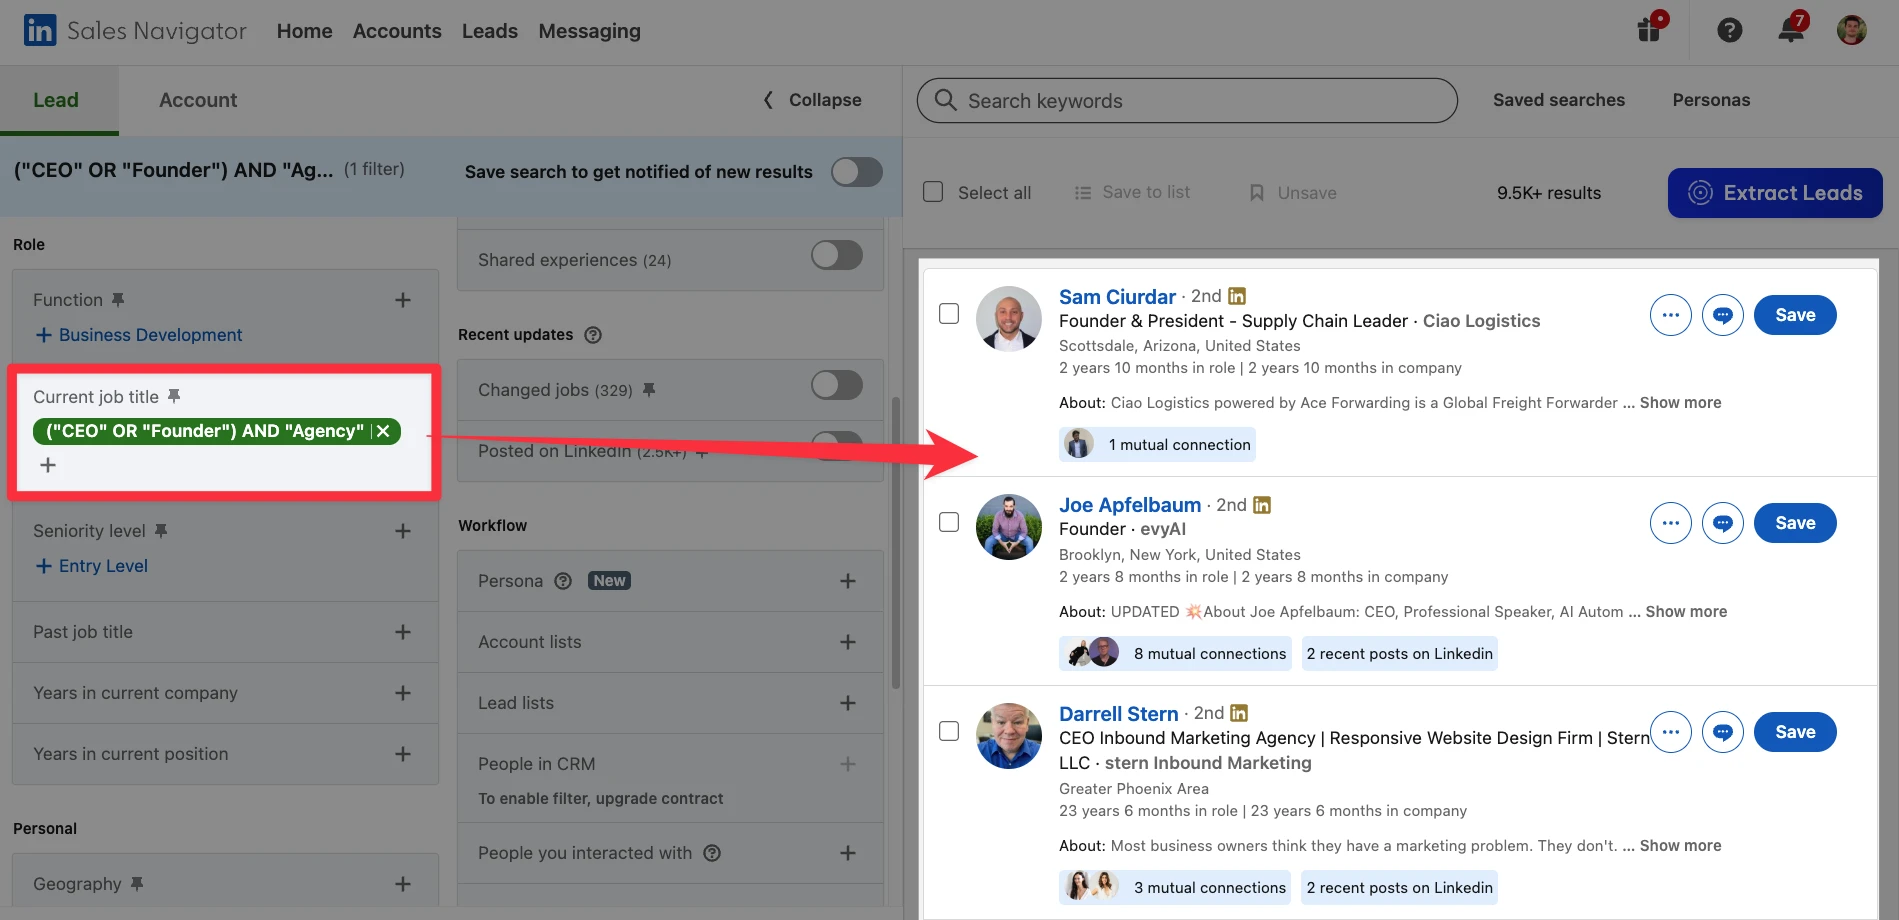
Task: Open the People you interacted with help icon
Action: point(712,853)
